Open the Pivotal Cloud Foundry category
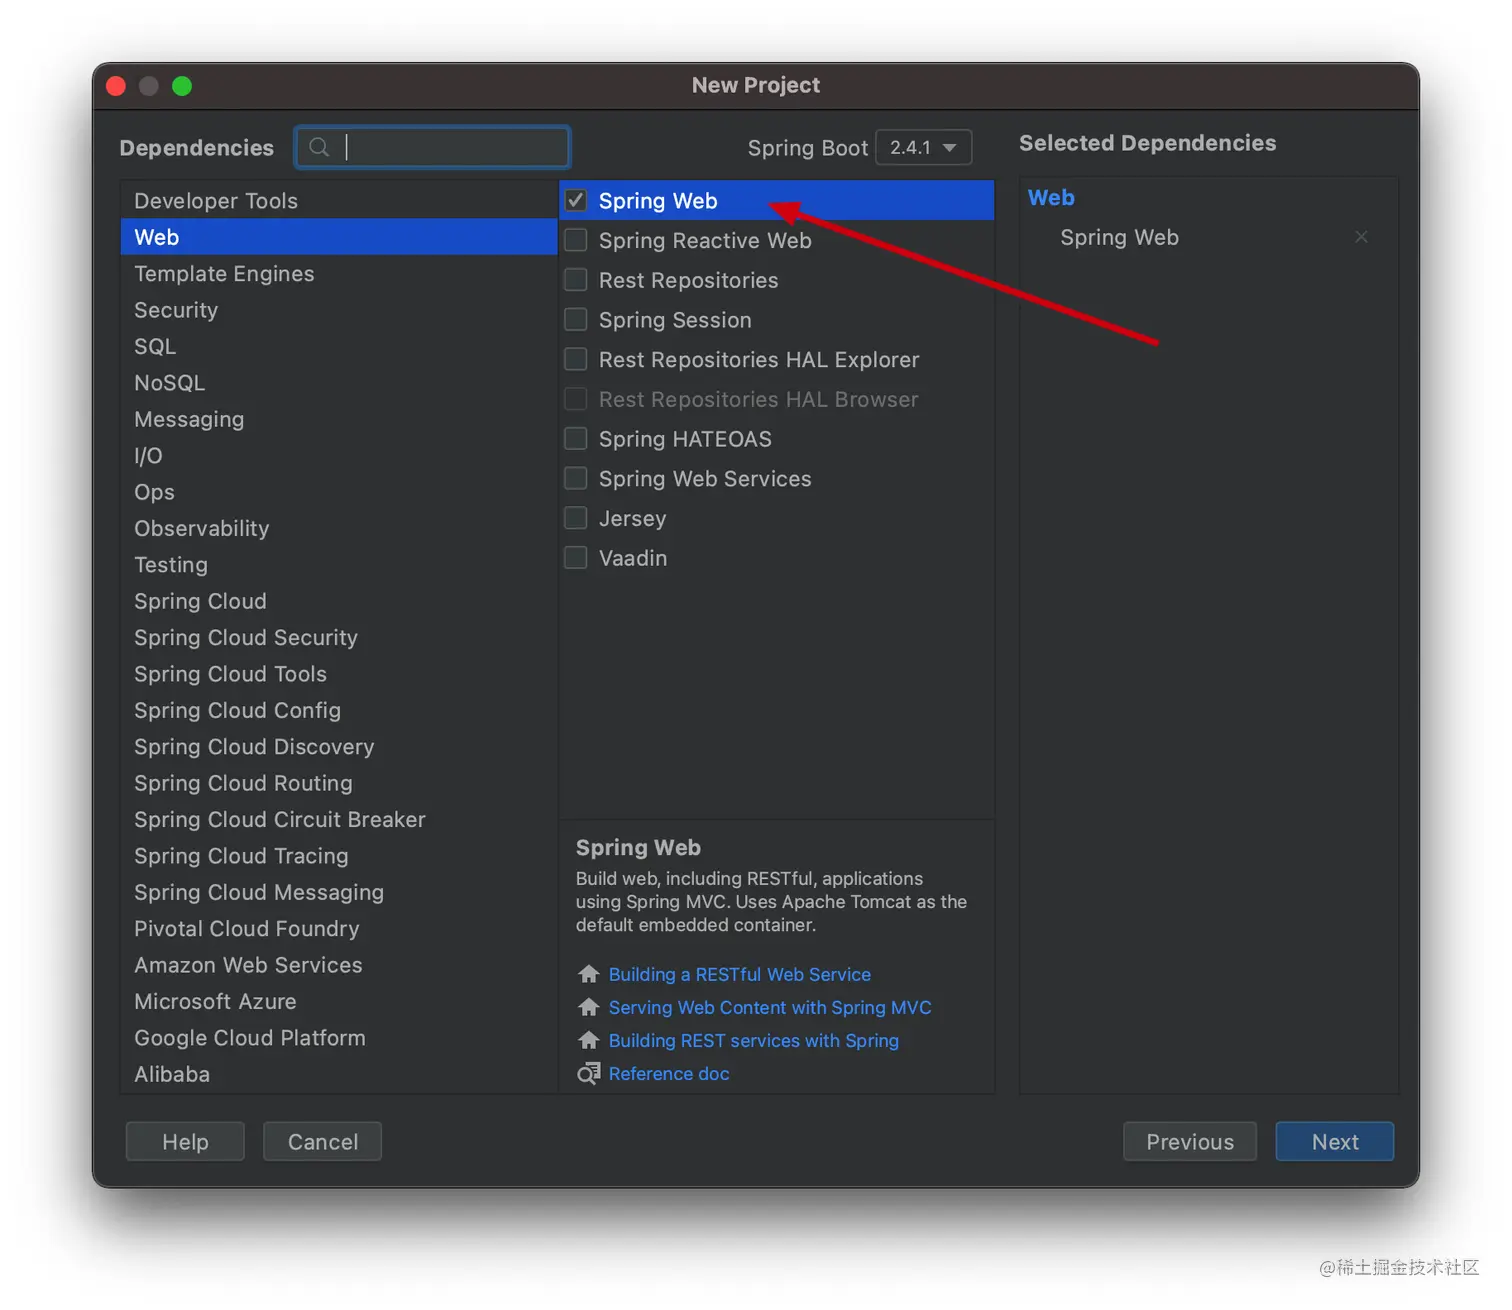Image resolution: width=1512 pixels, height=1310 pixels. (x=338, y=929)
